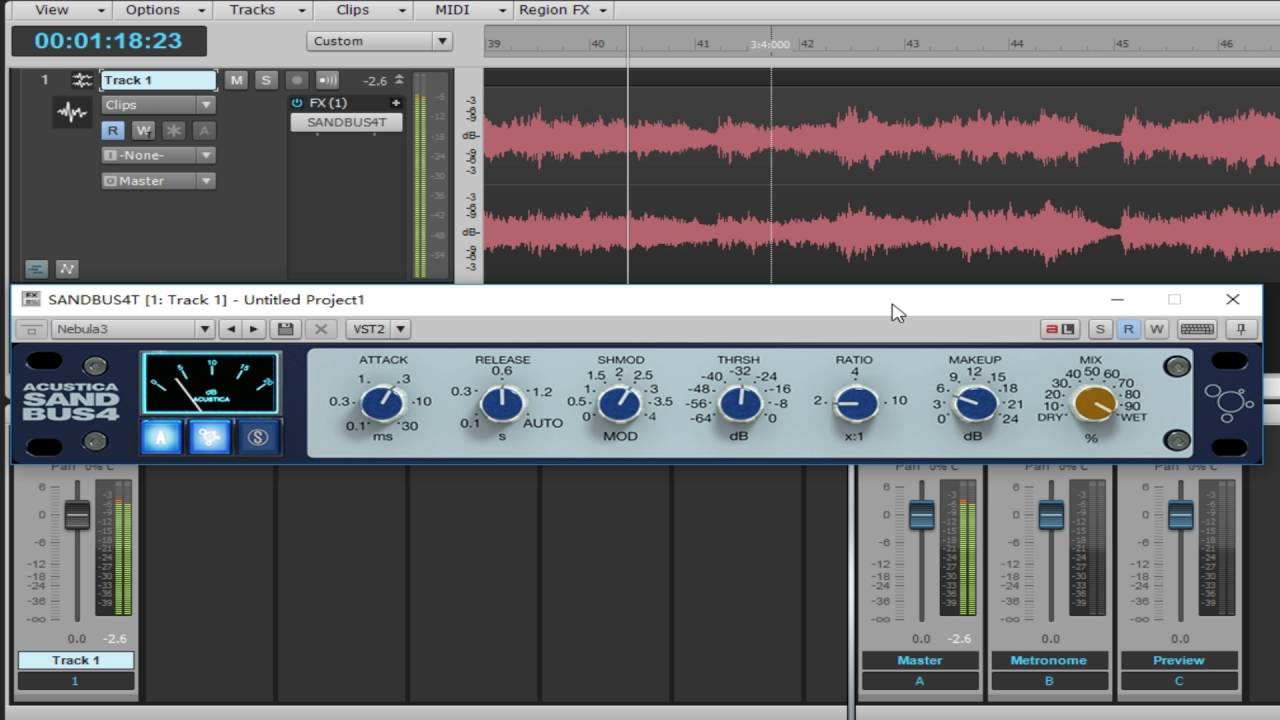Click the SANDBUS4 'S' mode button

click(x=258, y=437)
